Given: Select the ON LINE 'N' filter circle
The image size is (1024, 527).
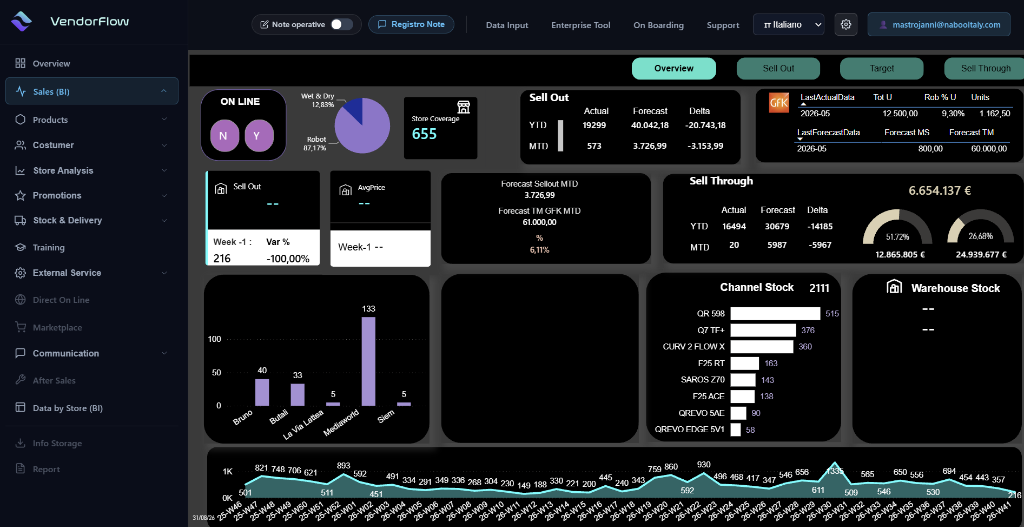Looking at the screenshot, I should click(224, 136).
